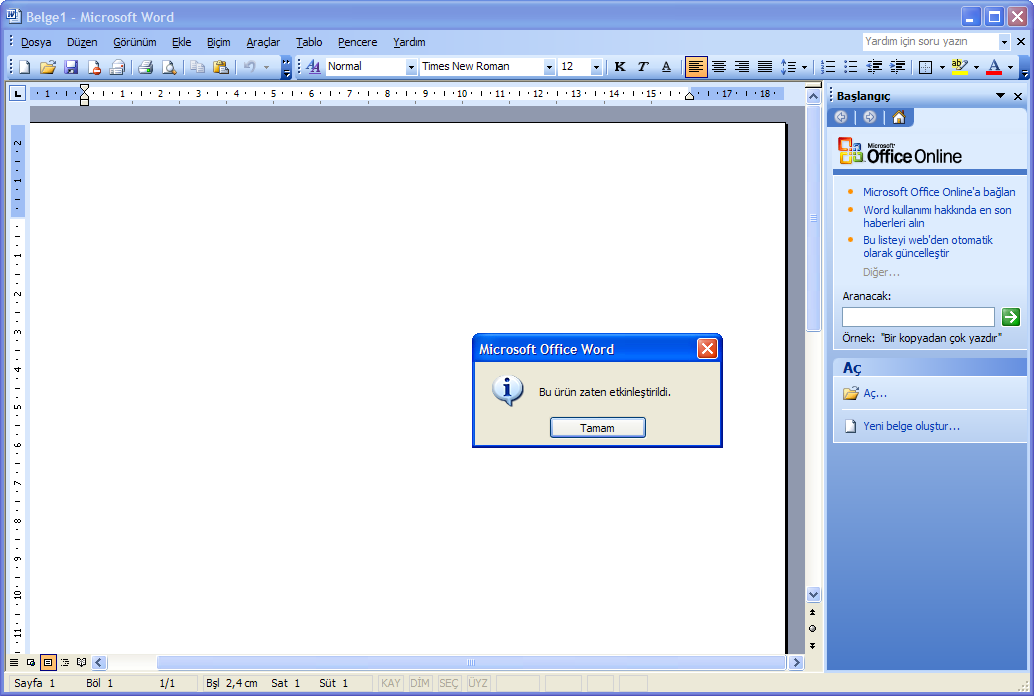Open the Line Spacing dropdown arrow
Image resolution: width=1034 pixels, height=696 pixels.
point(805,67)
